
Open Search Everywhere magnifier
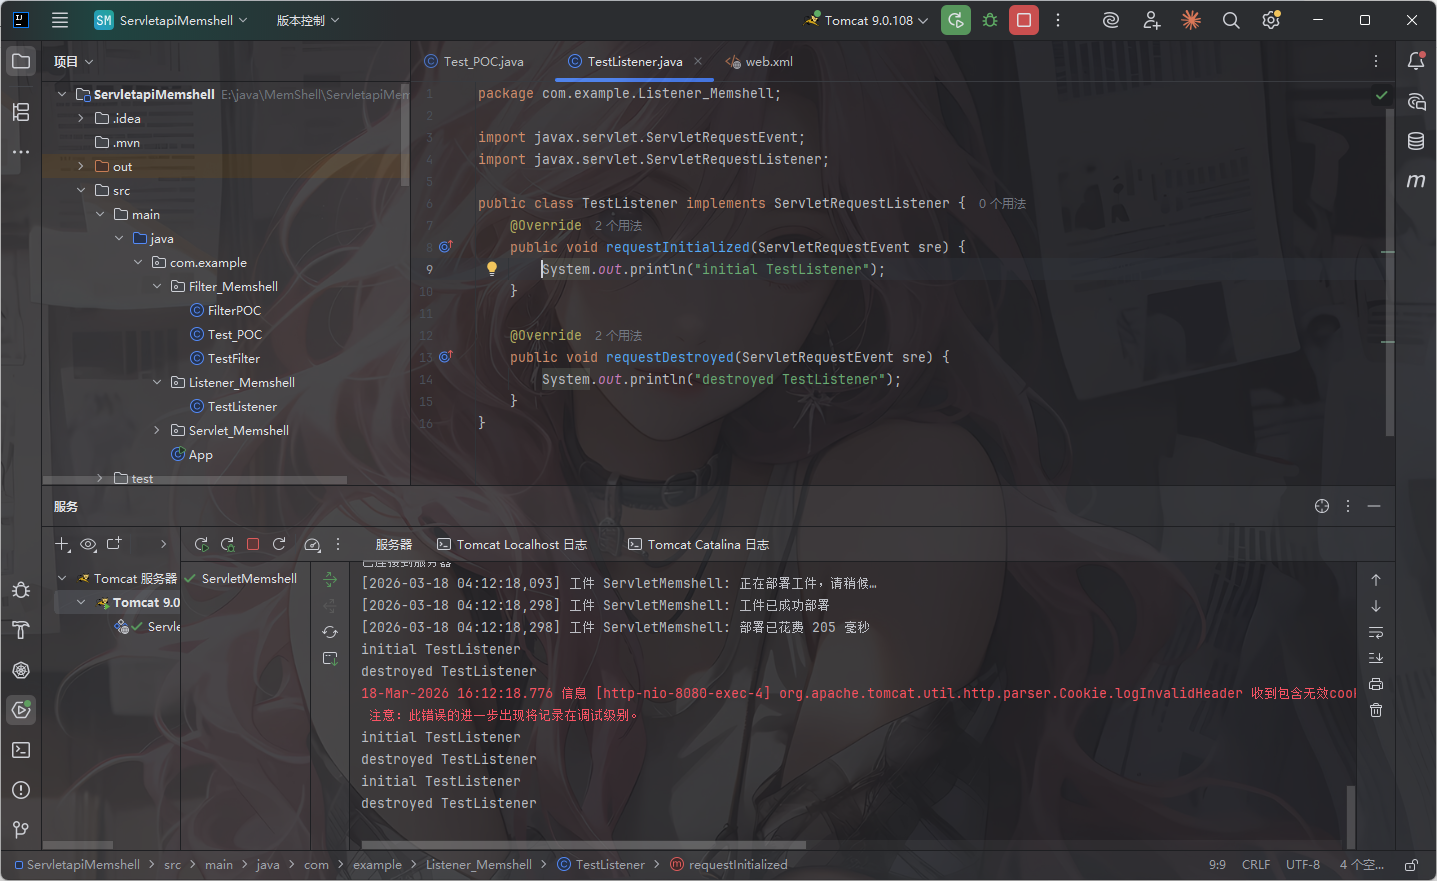(x=1231, y=20)
